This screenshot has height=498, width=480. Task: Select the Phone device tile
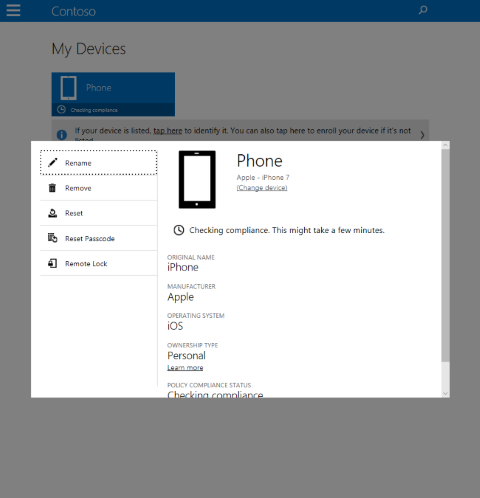pos(113,94)
